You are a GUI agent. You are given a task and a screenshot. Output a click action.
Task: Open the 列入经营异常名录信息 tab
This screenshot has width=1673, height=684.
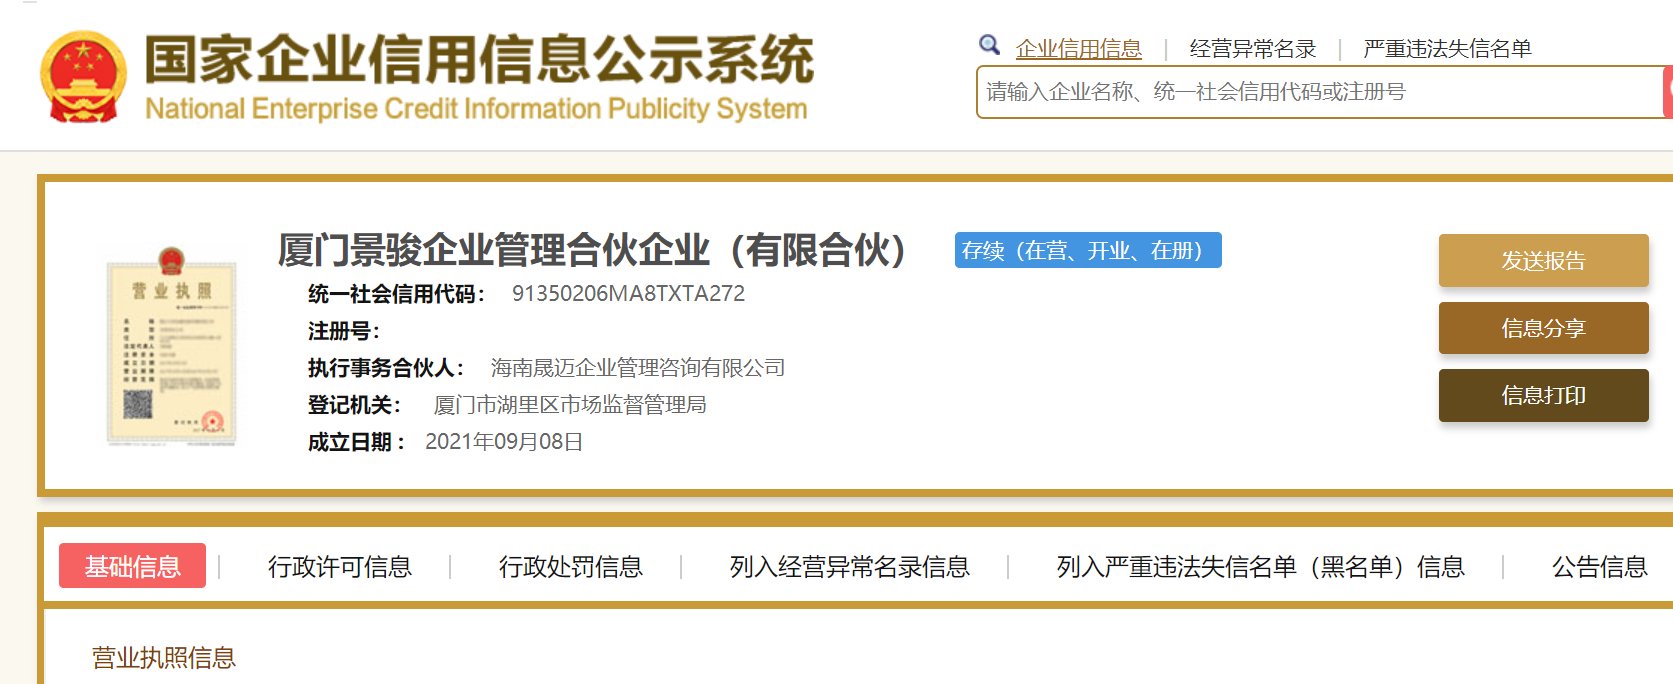pyautogui.click(x=849, y=567)
